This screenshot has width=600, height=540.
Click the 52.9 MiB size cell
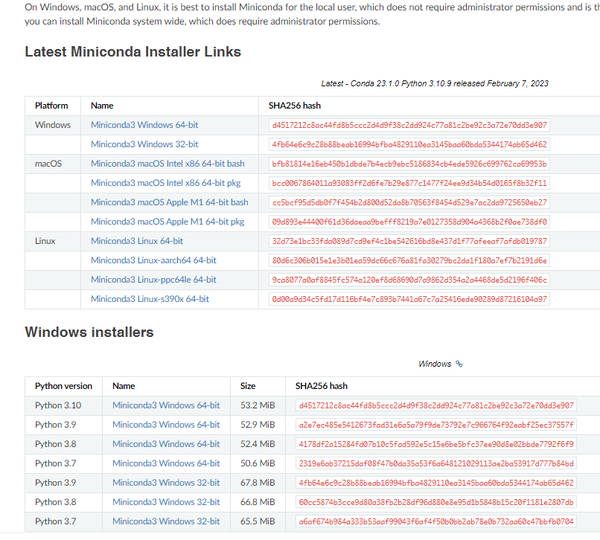coord(258,425)
